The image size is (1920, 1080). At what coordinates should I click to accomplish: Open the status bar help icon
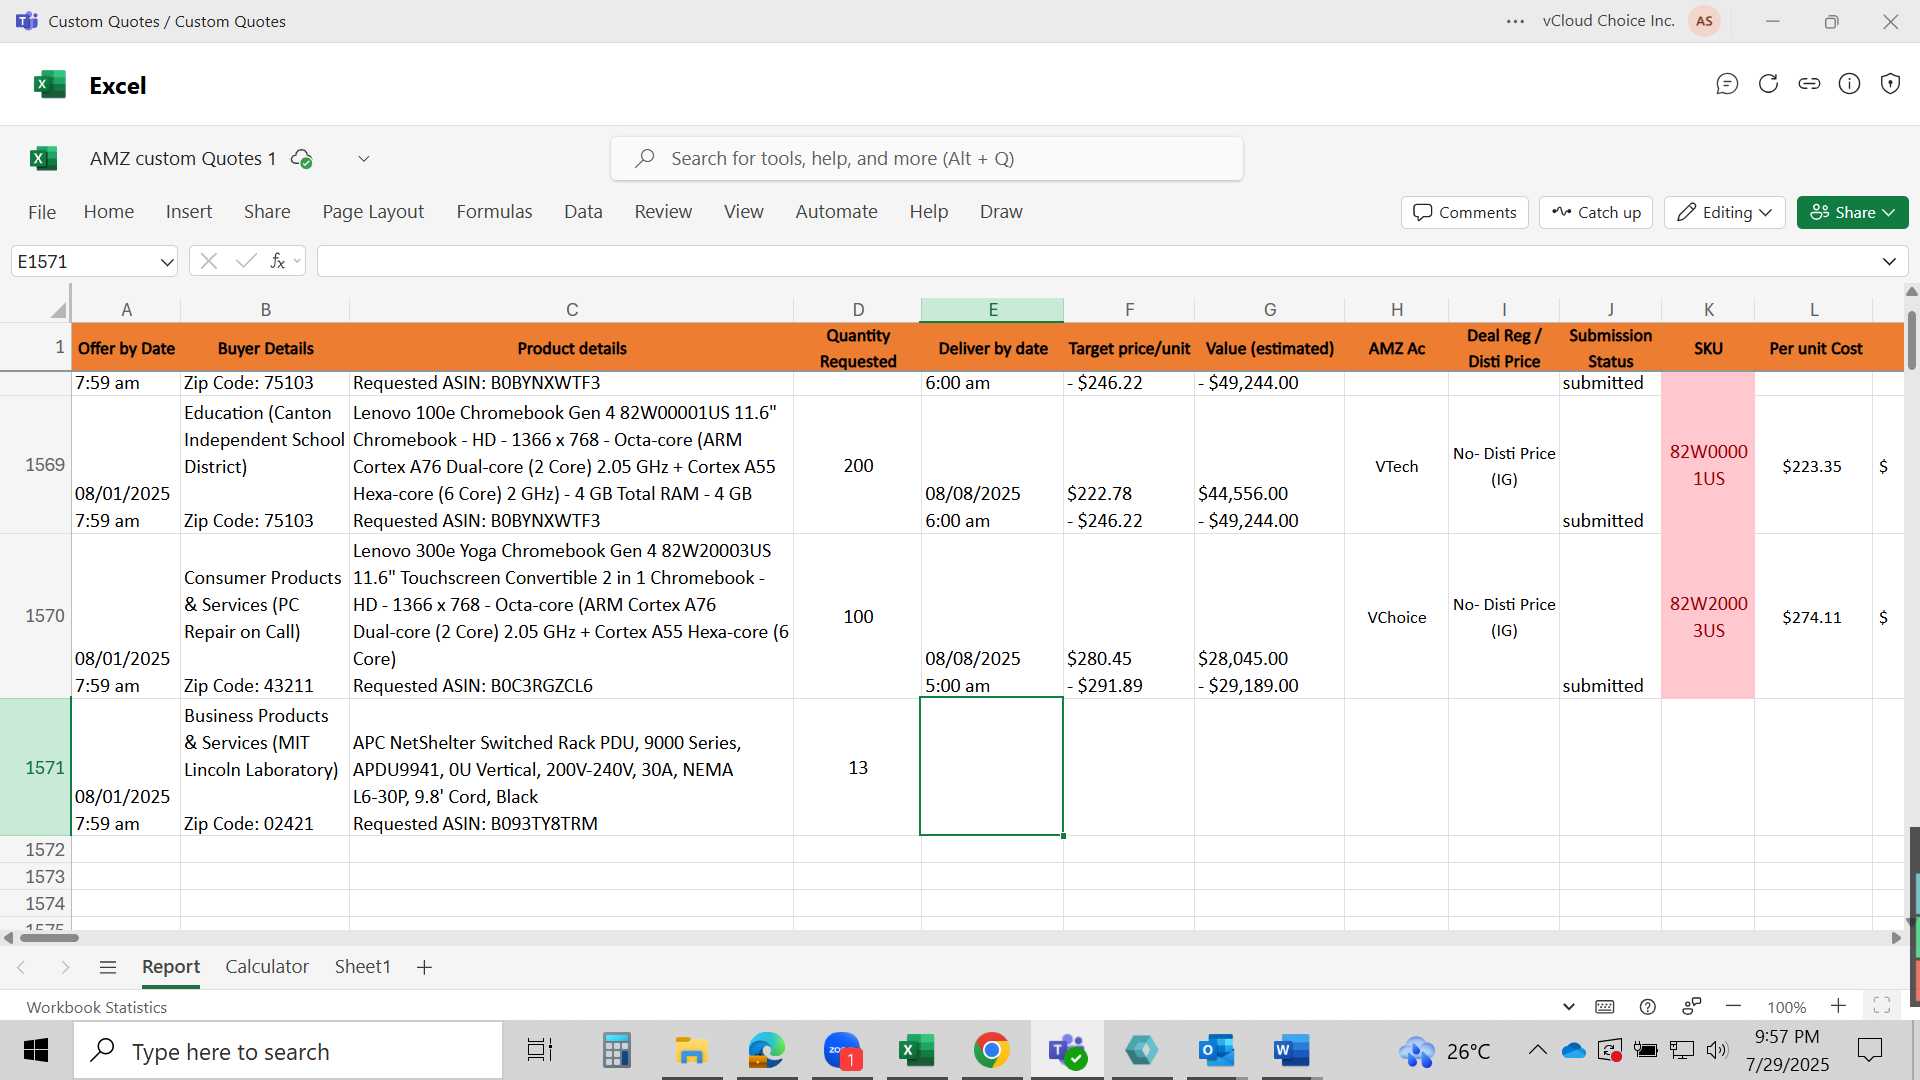coord(1648,1007)
